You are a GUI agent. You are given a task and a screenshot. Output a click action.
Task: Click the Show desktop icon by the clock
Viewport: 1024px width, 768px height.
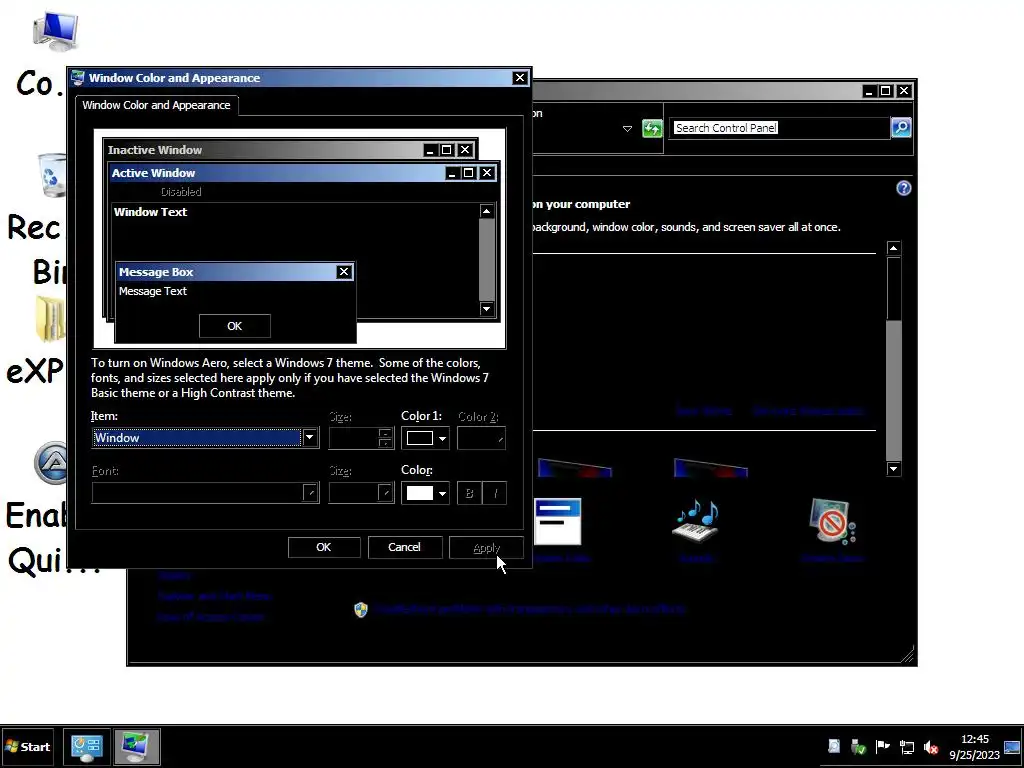tap(1012, 747)
